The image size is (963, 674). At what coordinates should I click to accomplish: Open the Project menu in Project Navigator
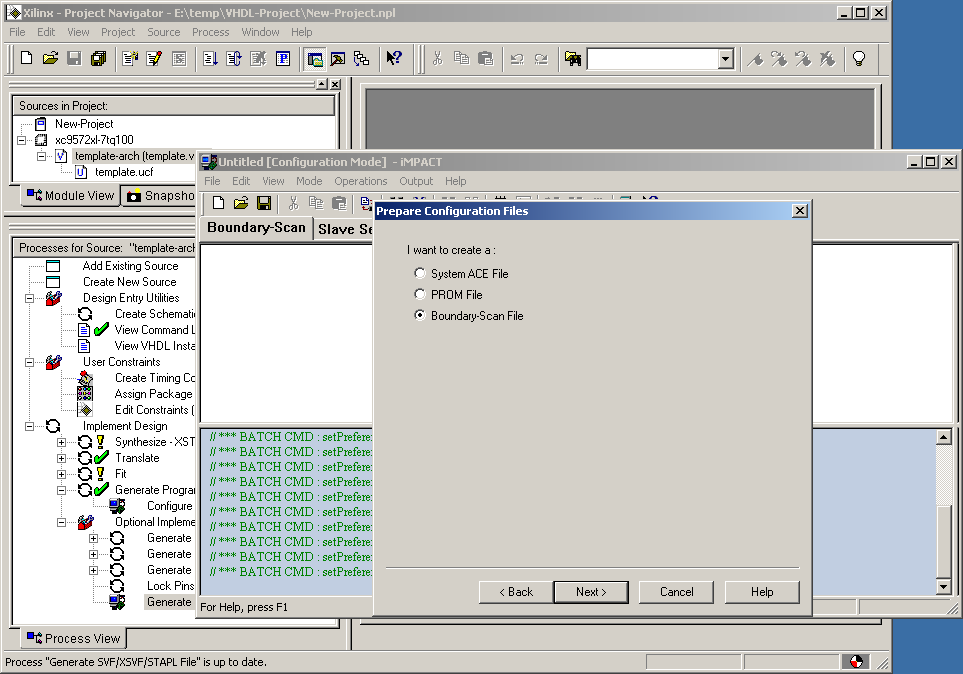118,32
